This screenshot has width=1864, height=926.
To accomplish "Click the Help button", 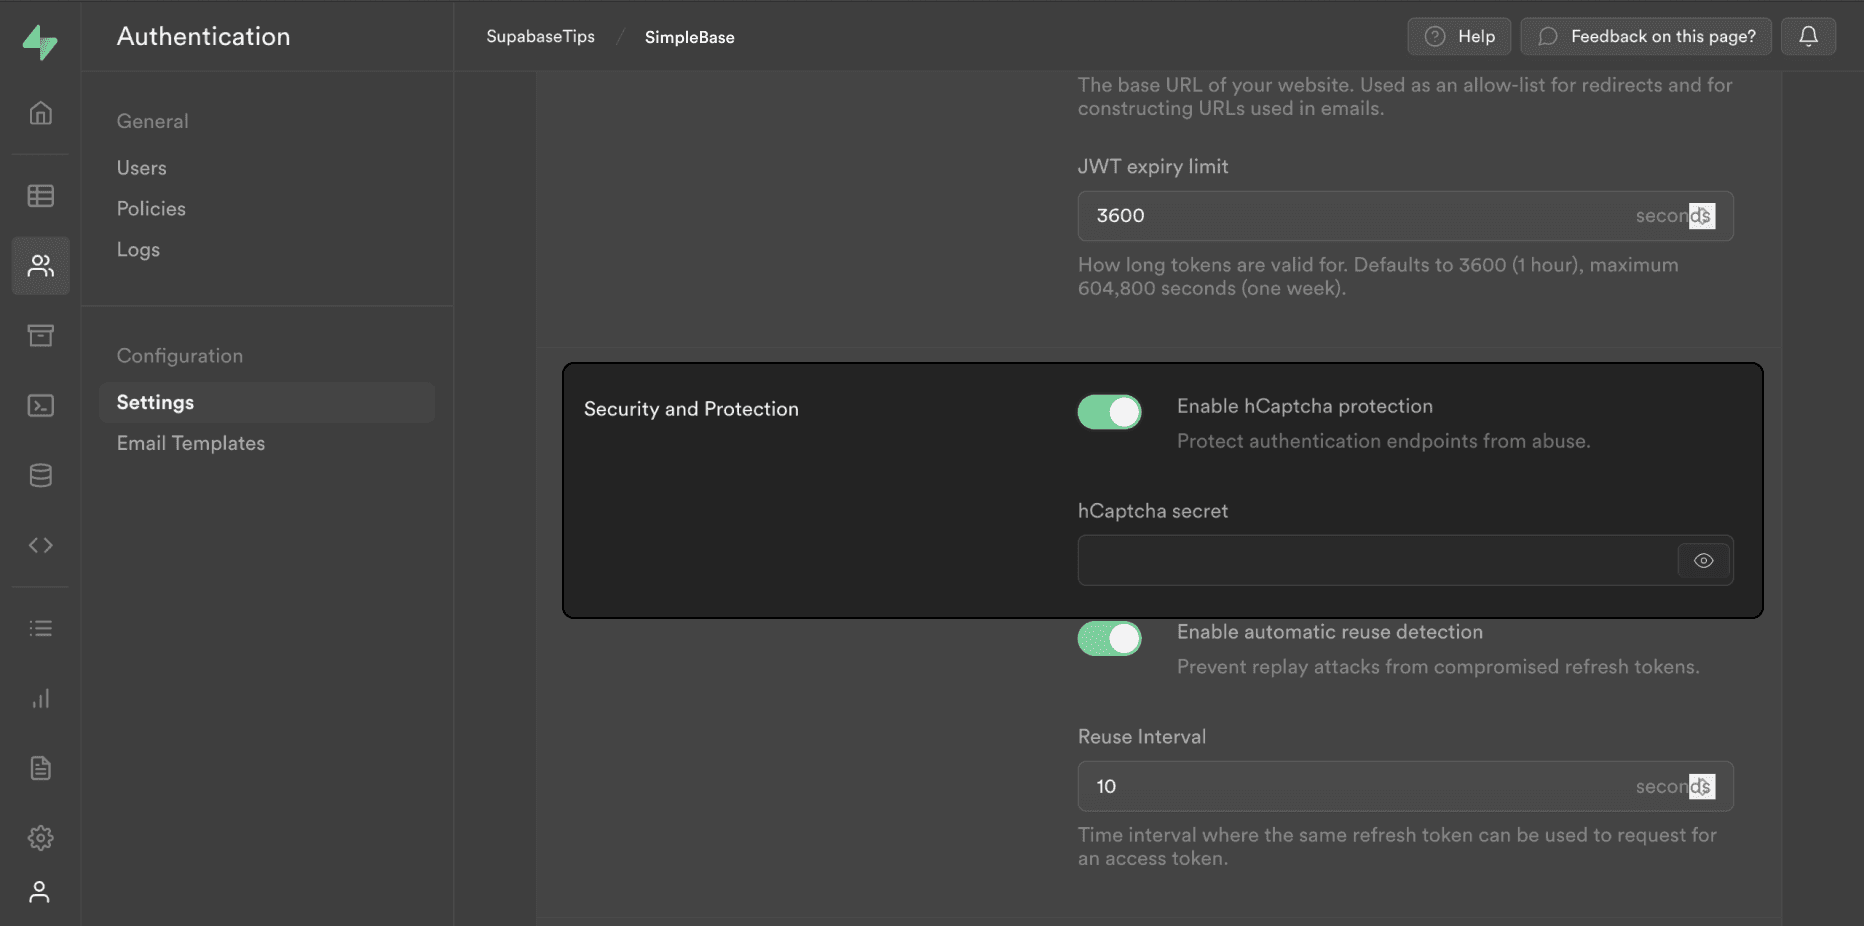I will point(1459,37).
